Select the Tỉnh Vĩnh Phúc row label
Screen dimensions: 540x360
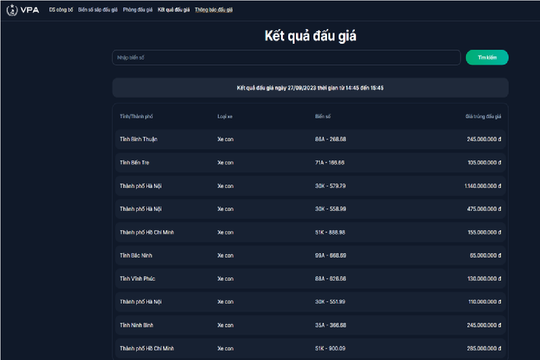point(137,279)
